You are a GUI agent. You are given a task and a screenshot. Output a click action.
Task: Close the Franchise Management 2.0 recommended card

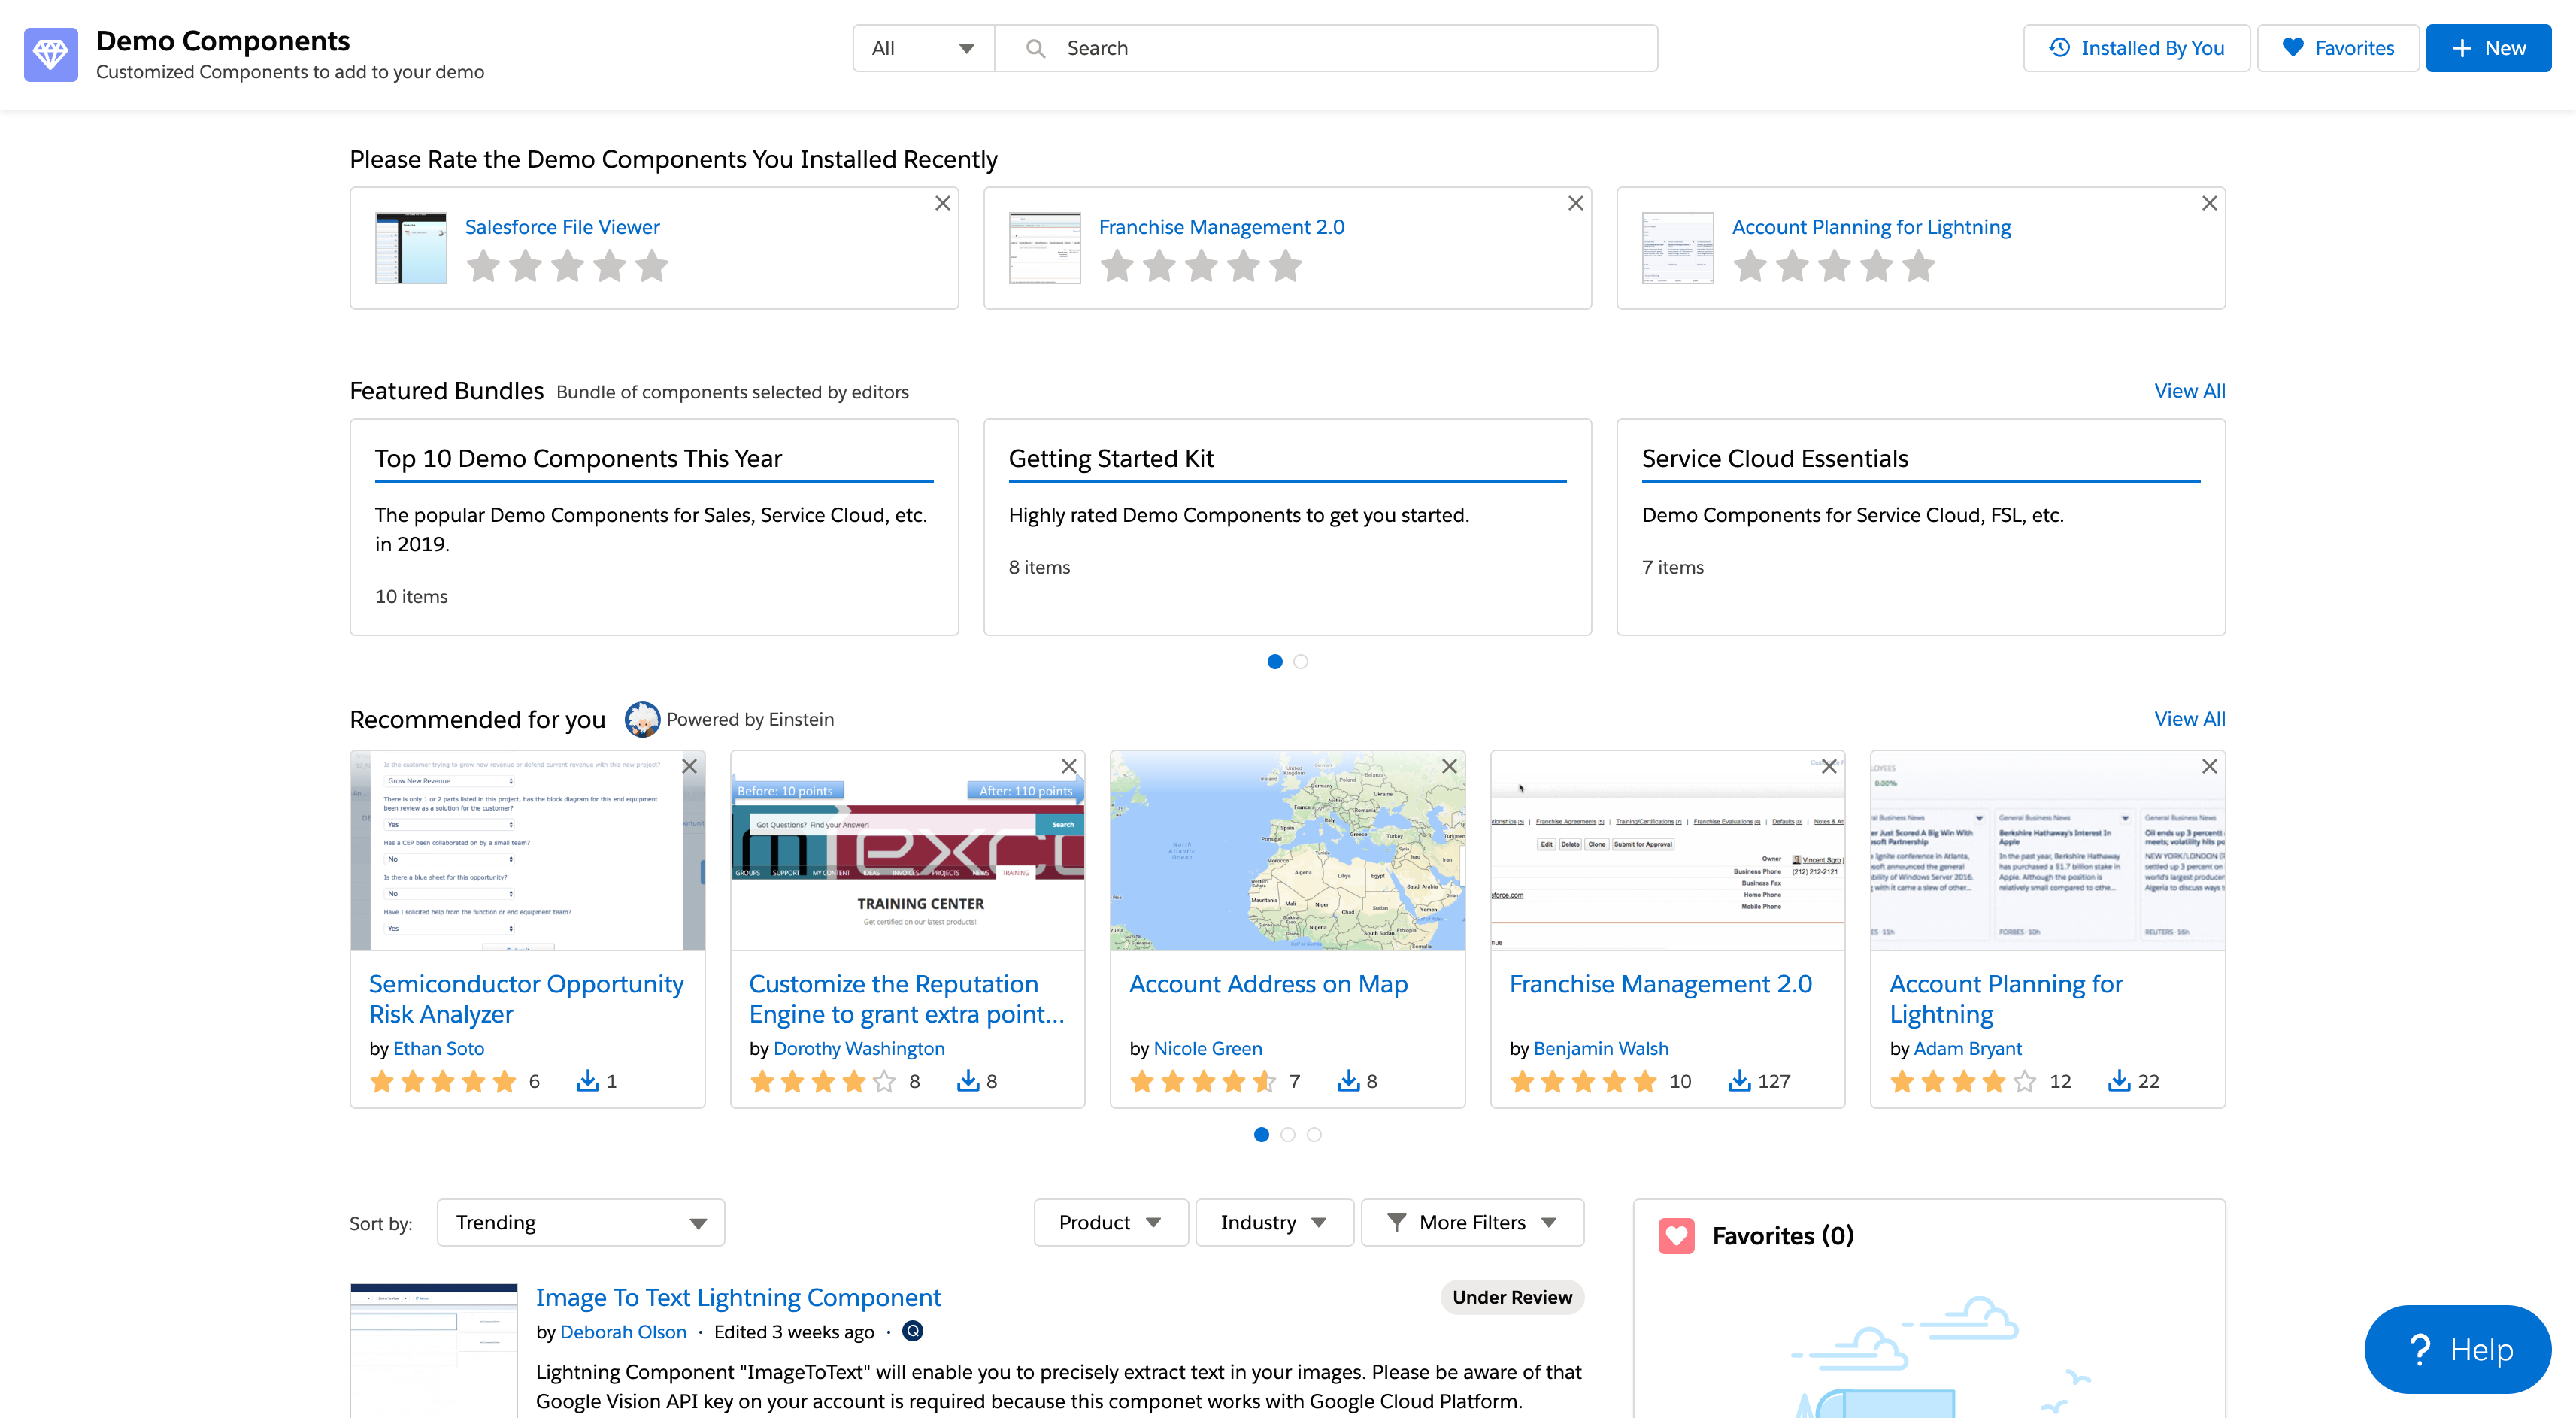click(x=1829, y=766)
